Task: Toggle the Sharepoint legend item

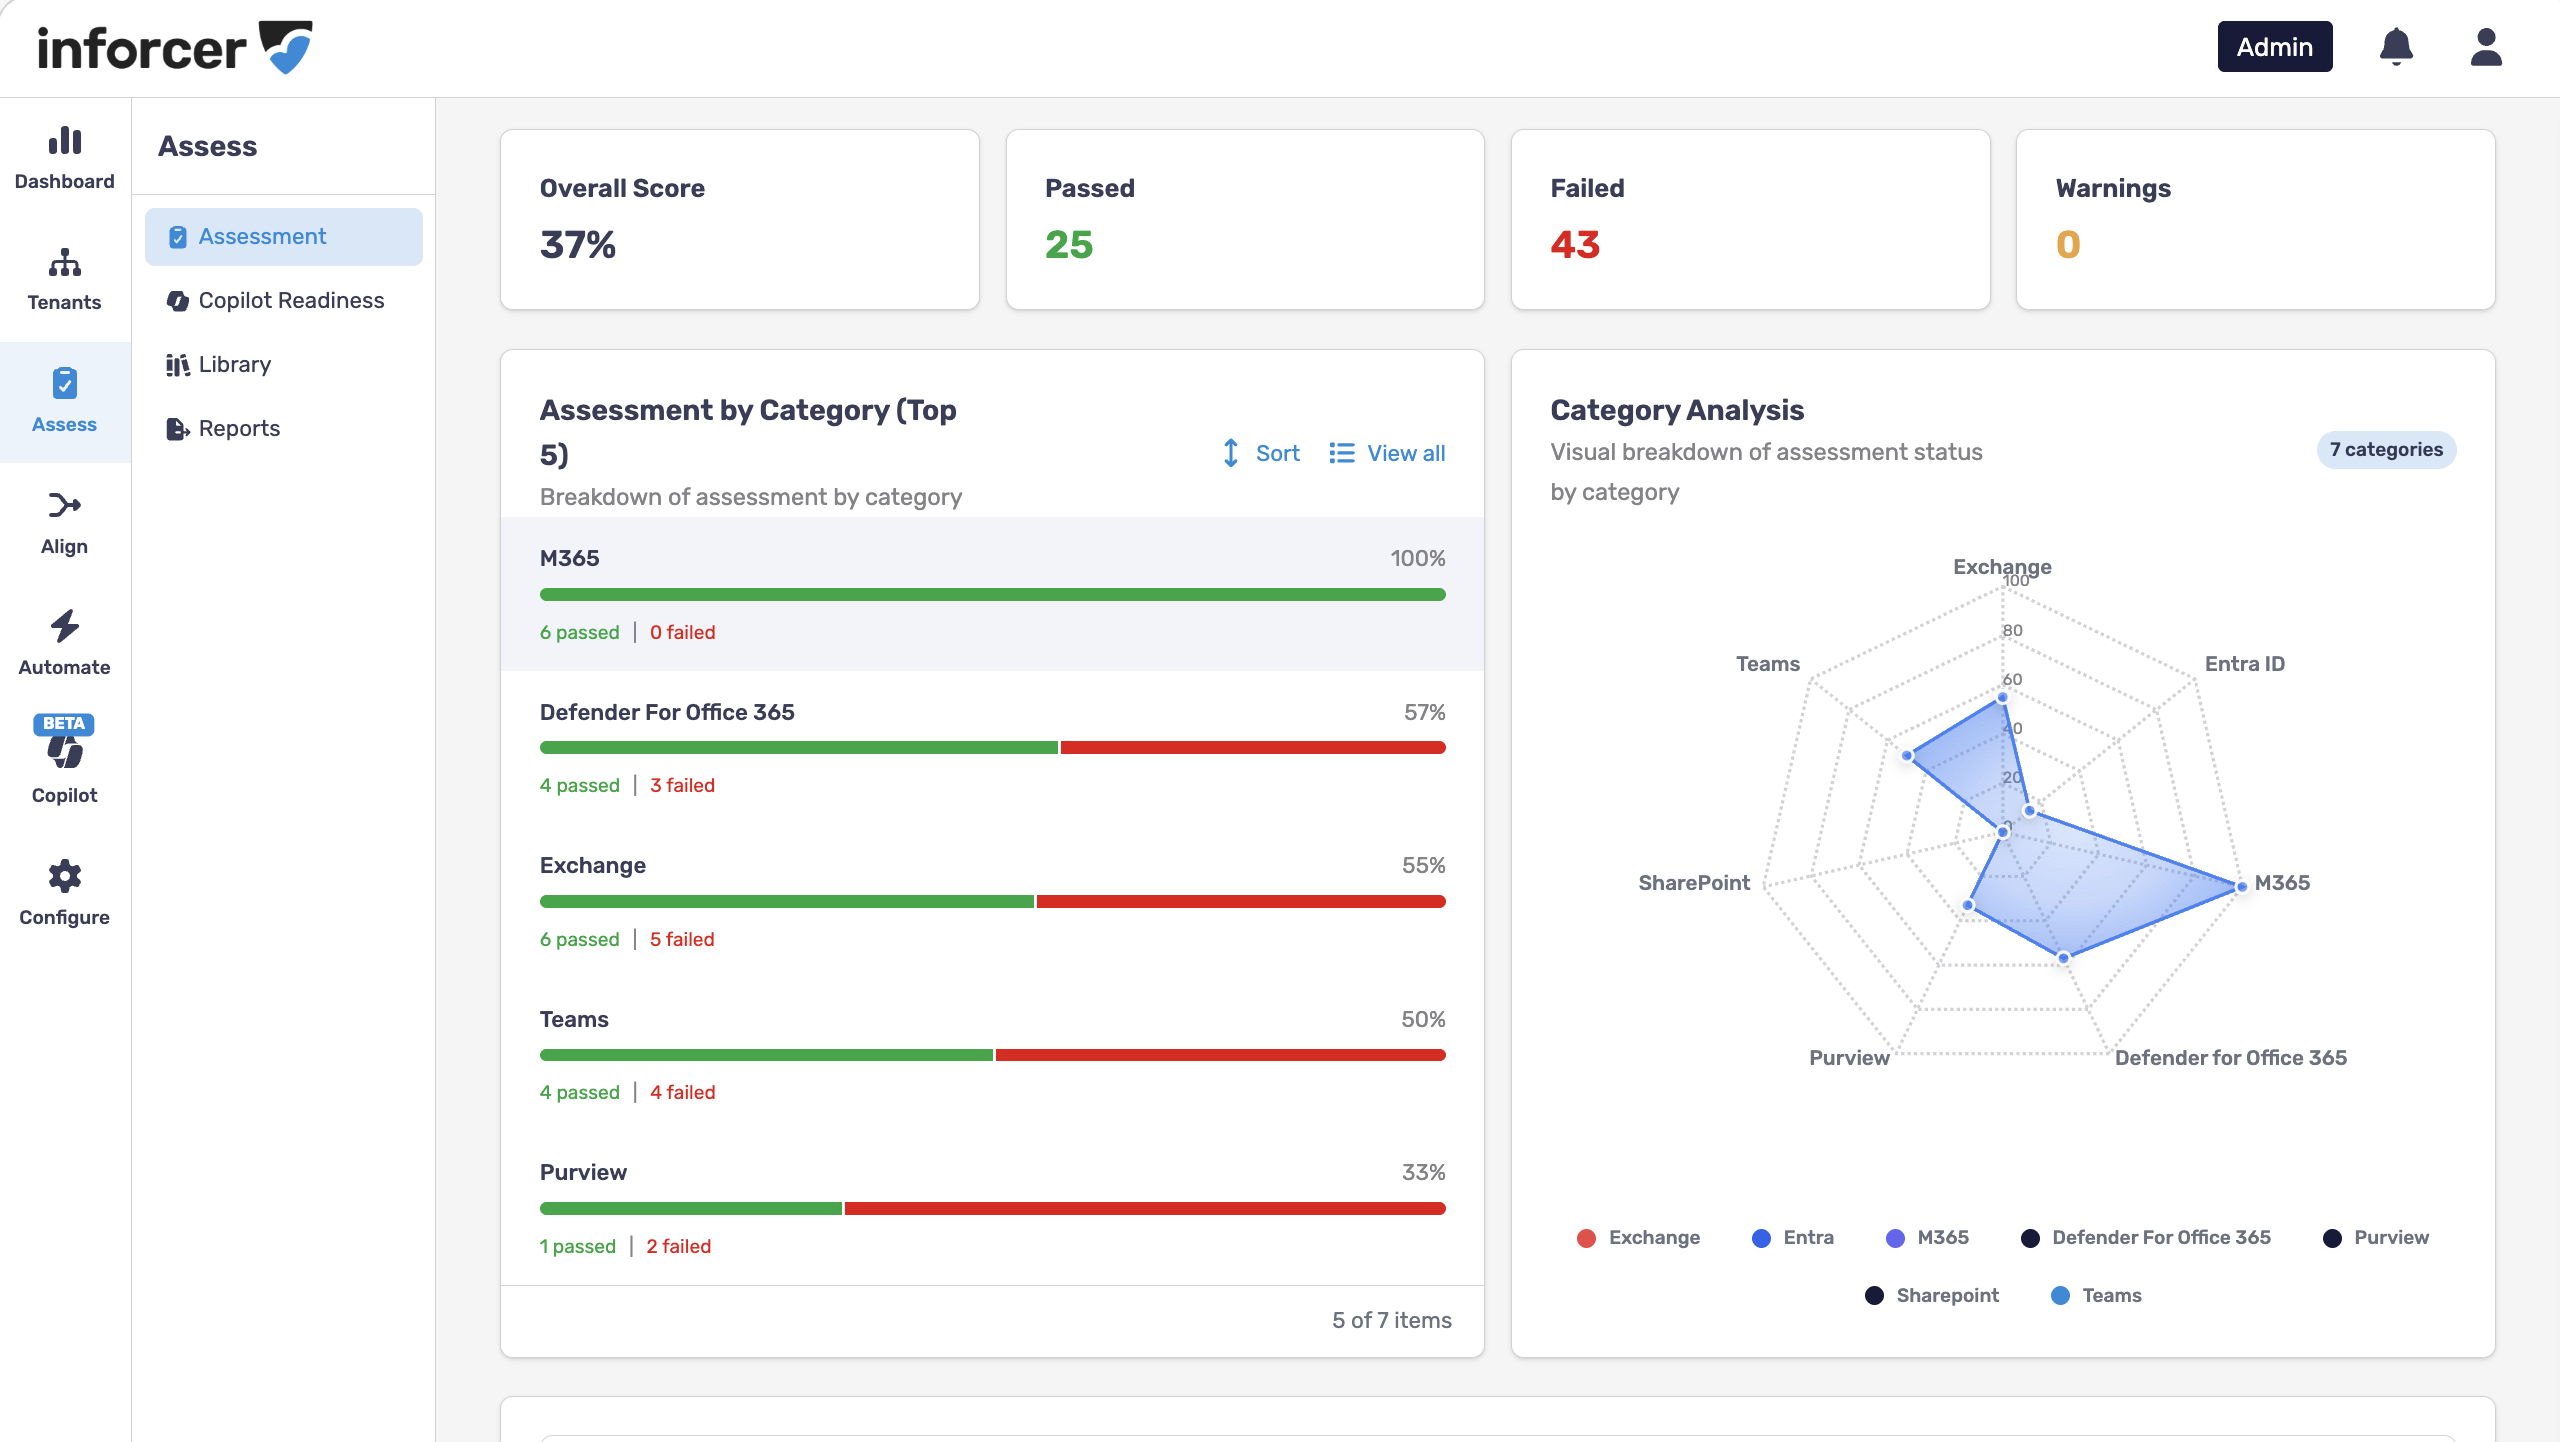Action: click(1932, 1296)
